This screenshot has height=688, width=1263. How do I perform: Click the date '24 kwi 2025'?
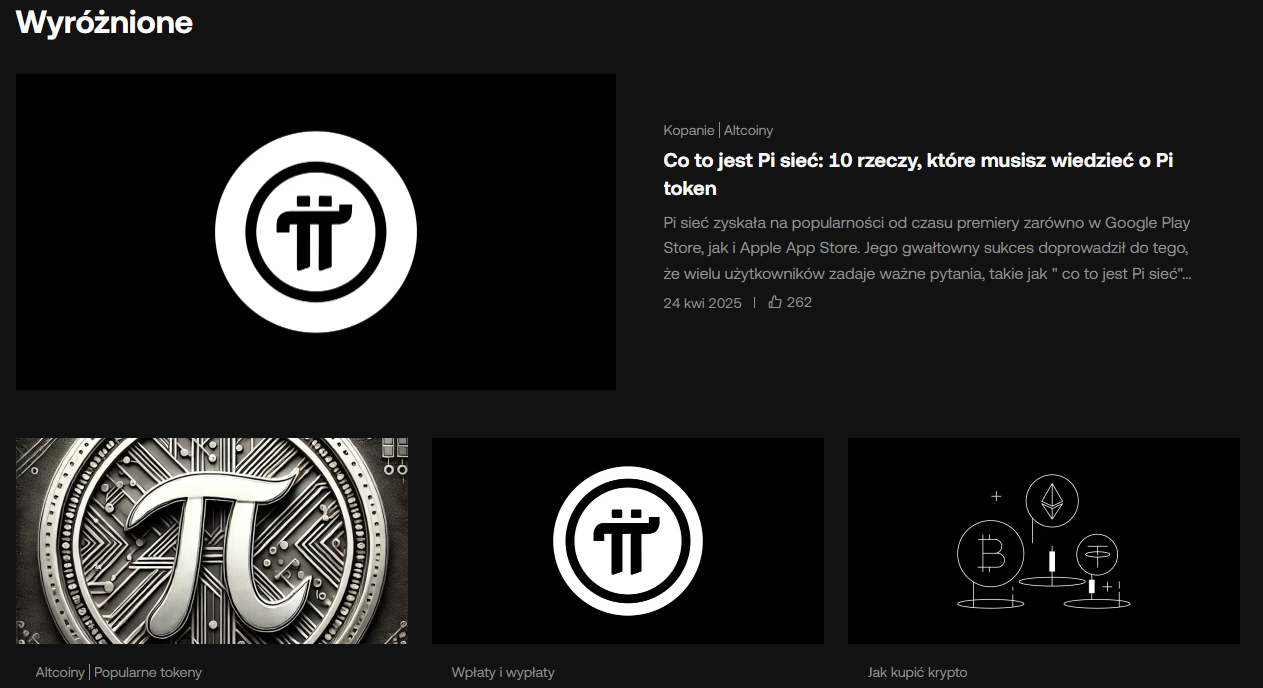pyautogui.click(x=703, y=302)
